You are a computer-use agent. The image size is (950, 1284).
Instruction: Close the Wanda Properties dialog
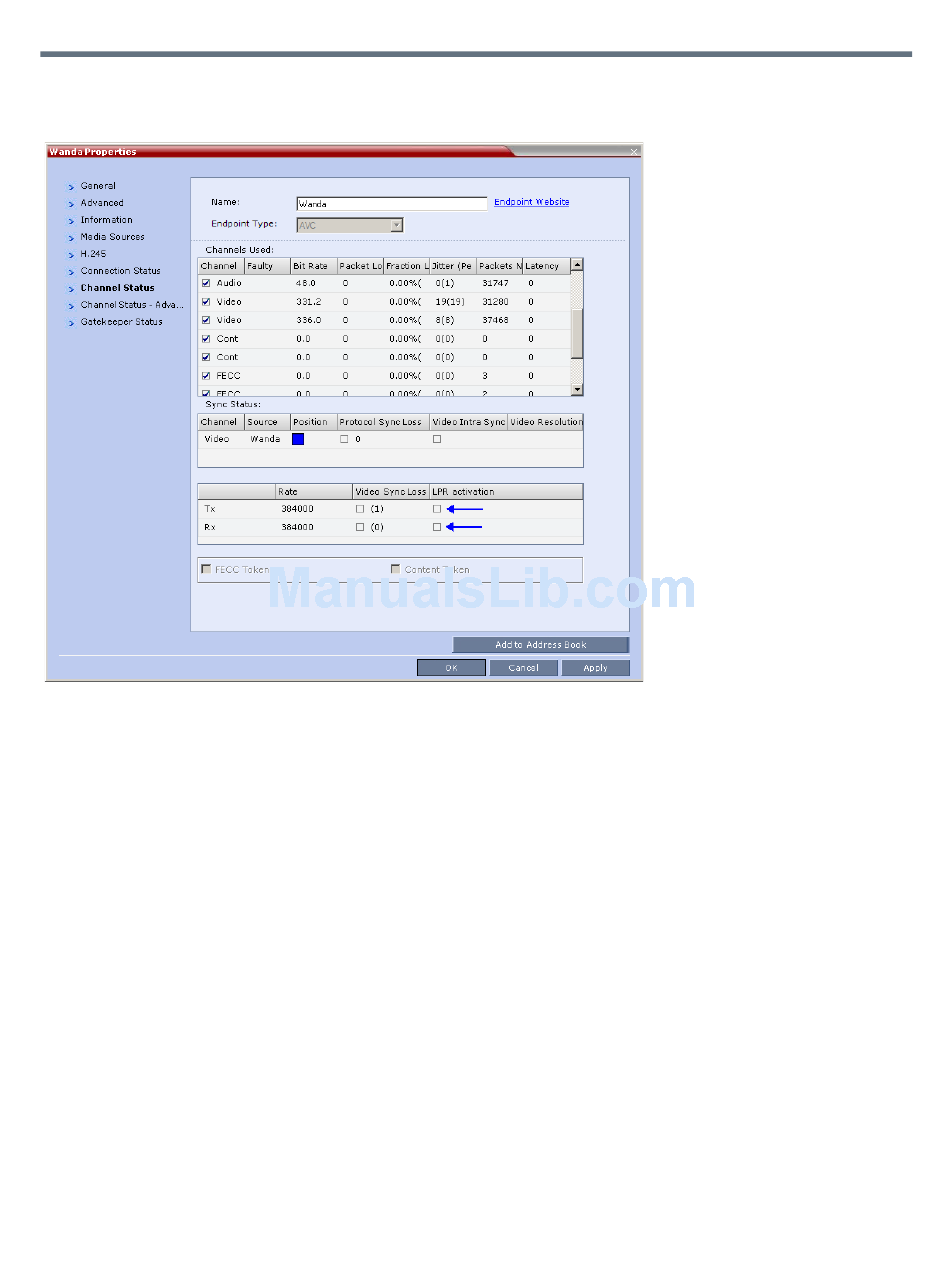(x=634, y=151)
